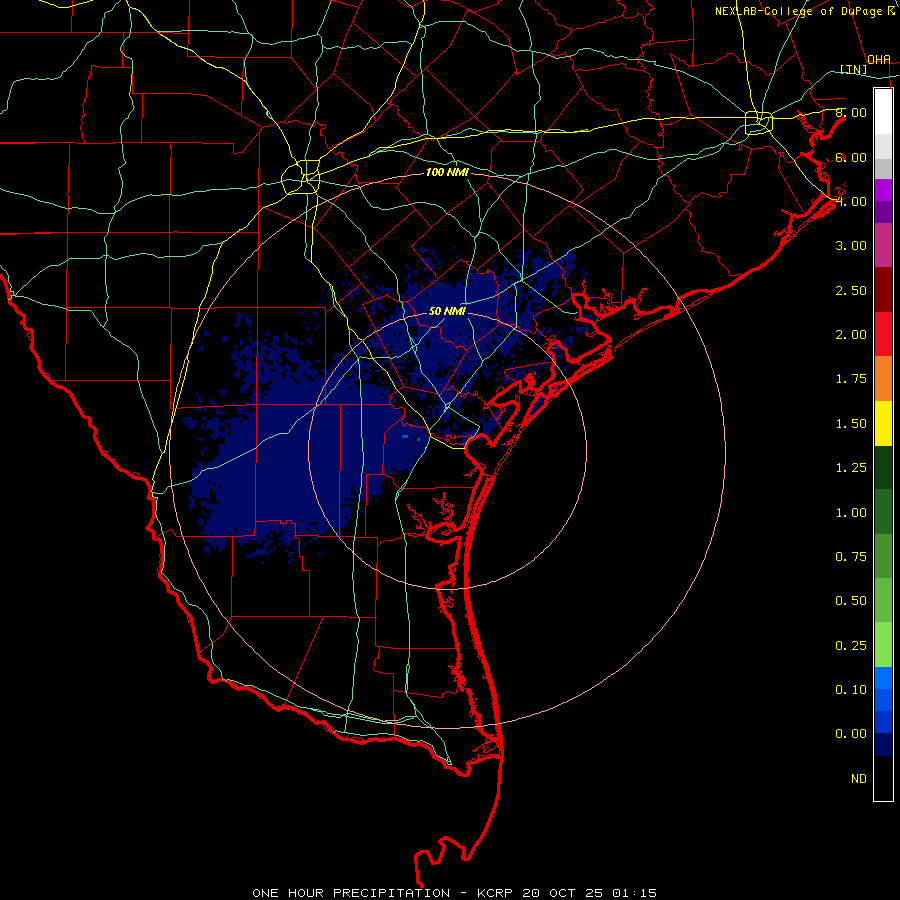Select the pink legend swatch near 3.00
The width and height of the screenshot is (900, 900).
[x=883, y=246]
